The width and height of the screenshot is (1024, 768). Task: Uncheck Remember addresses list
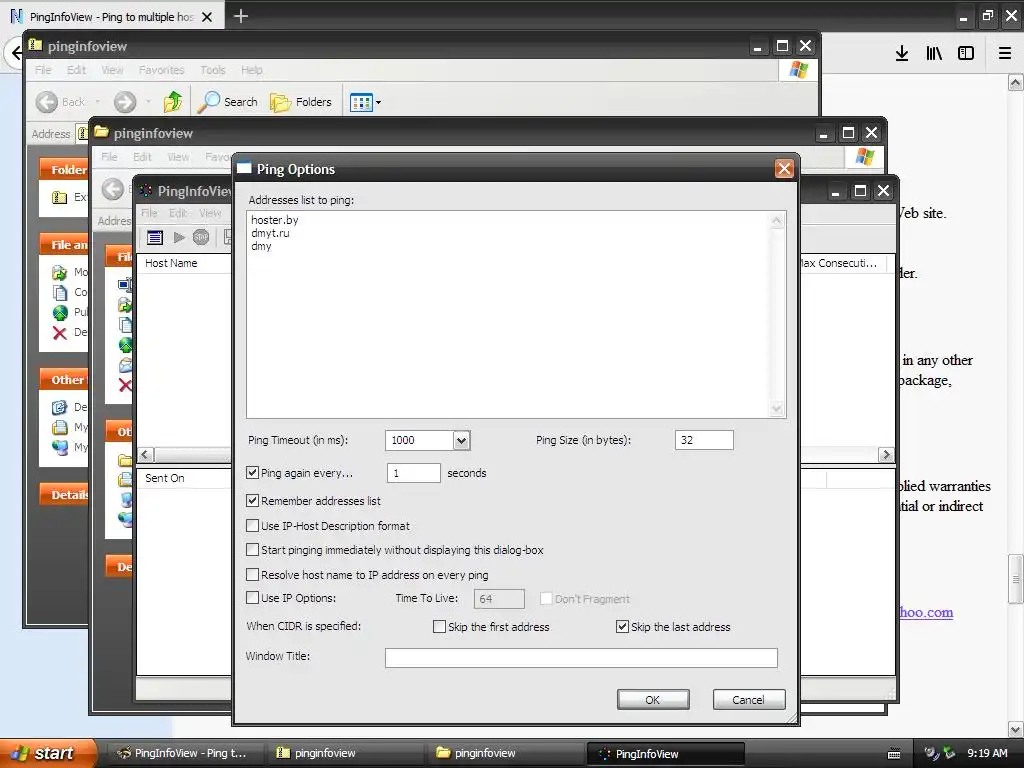[x=252, y=500]
